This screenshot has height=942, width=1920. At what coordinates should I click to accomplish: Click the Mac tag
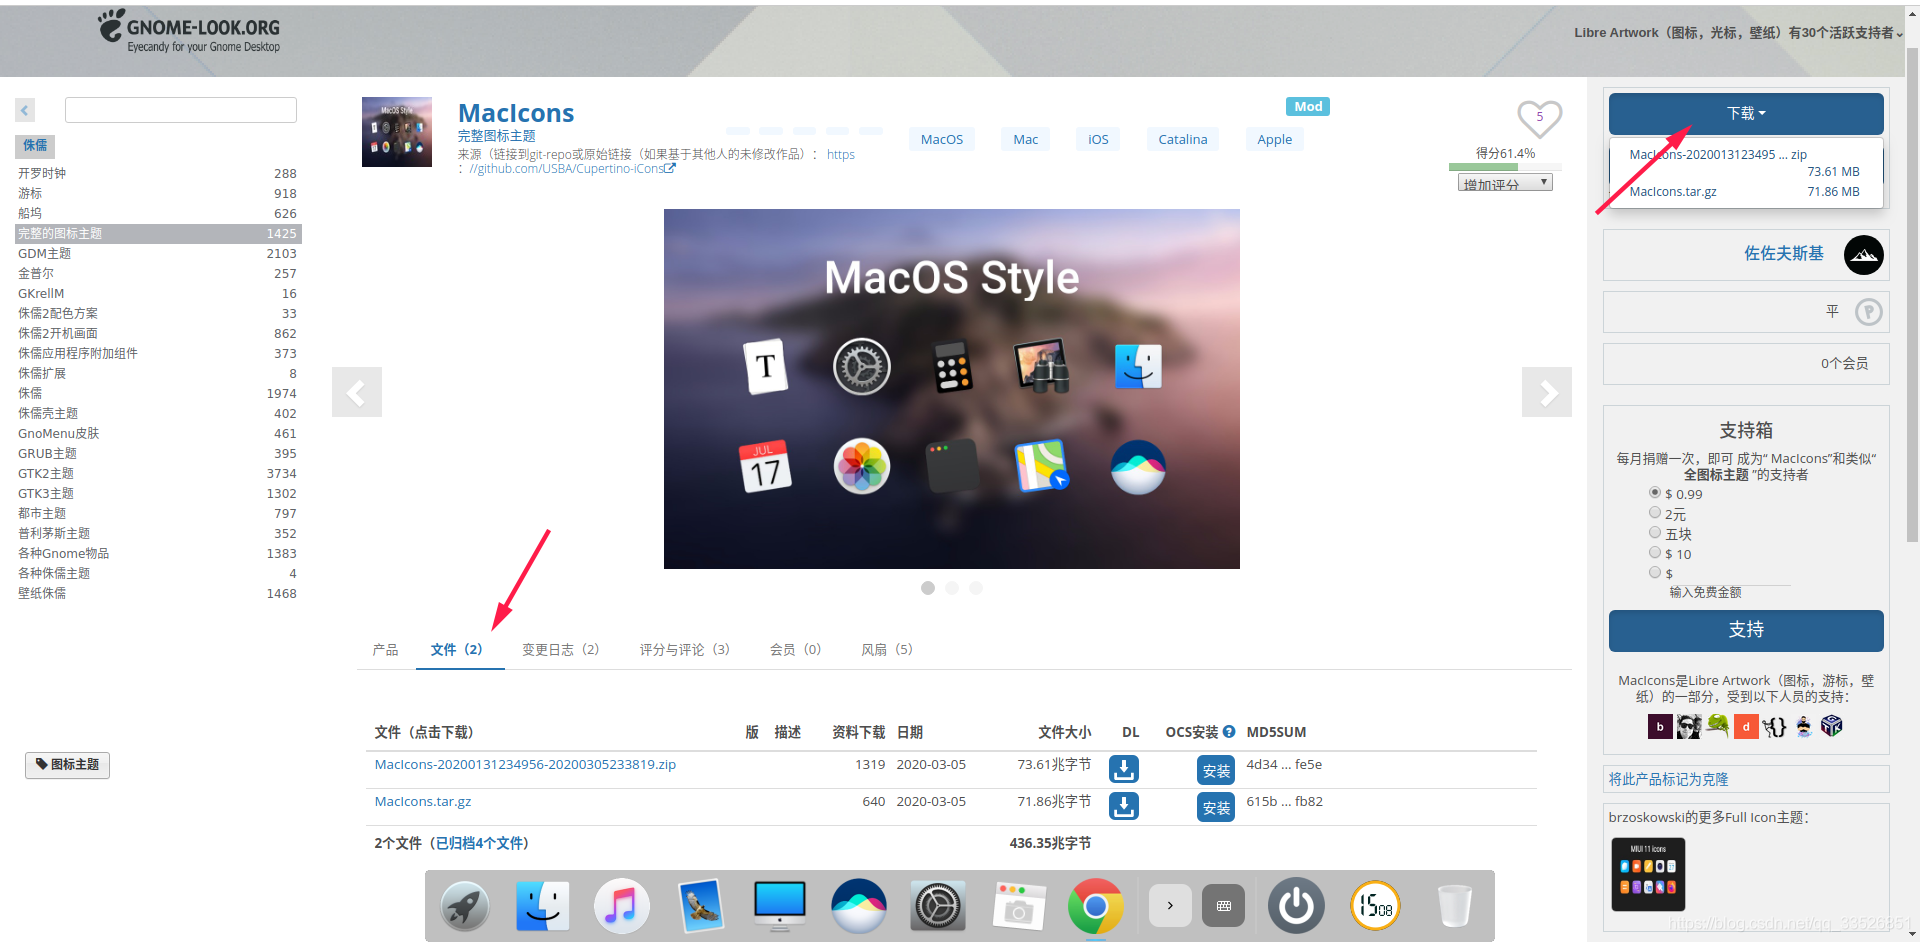click(1026, 139)
